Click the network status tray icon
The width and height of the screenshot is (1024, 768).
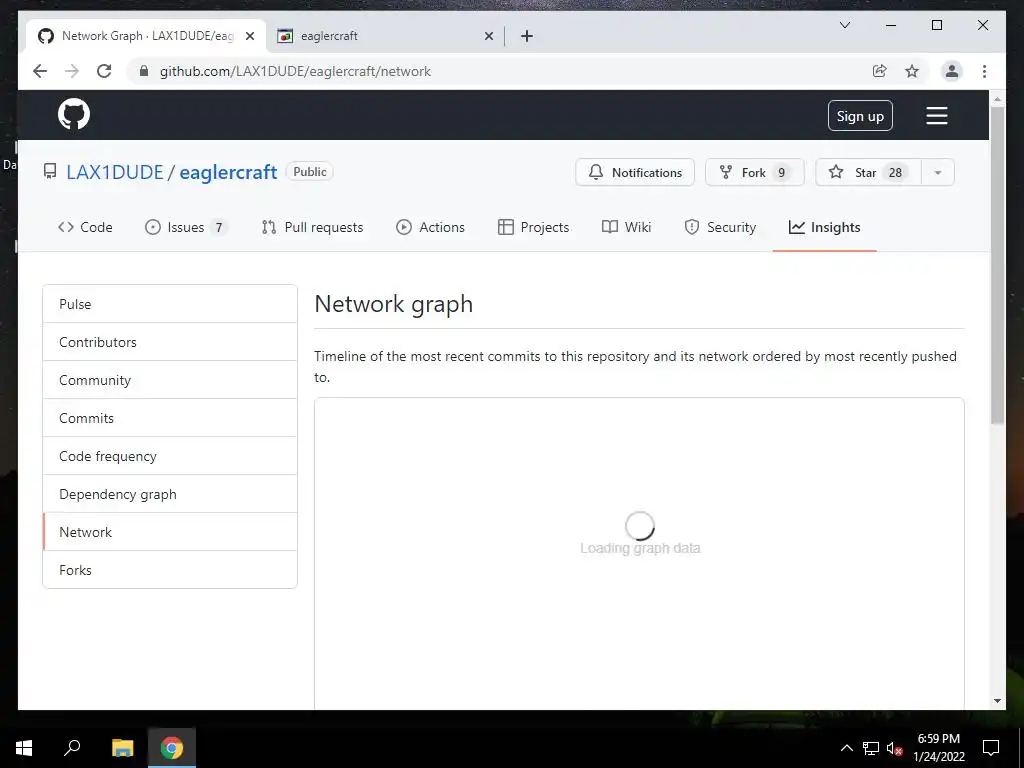(x=871, y=748)
